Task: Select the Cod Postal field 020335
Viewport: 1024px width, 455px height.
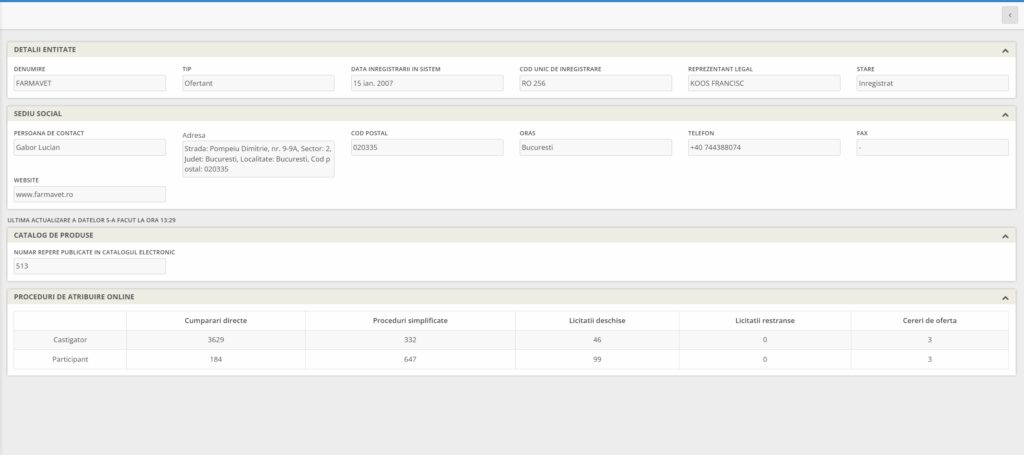Action: (x=427, y=147)
